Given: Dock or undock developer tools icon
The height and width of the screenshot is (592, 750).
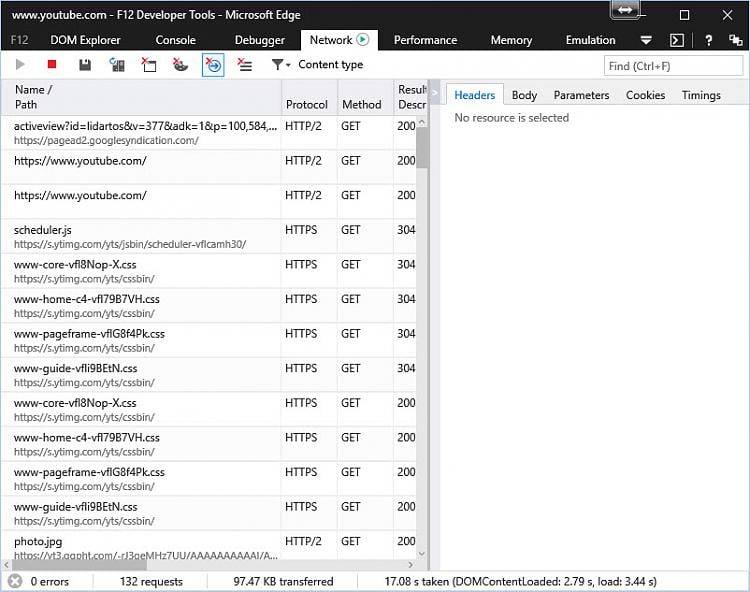Looking at the screenshot, I should tap(735, 40).
